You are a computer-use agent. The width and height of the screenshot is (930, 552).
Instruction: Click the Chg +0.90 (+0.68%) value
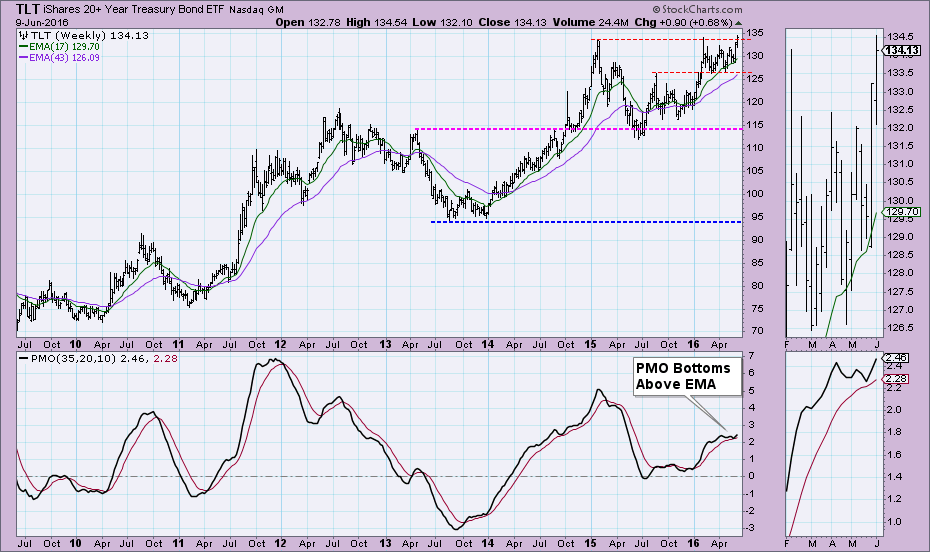point(683,23)
